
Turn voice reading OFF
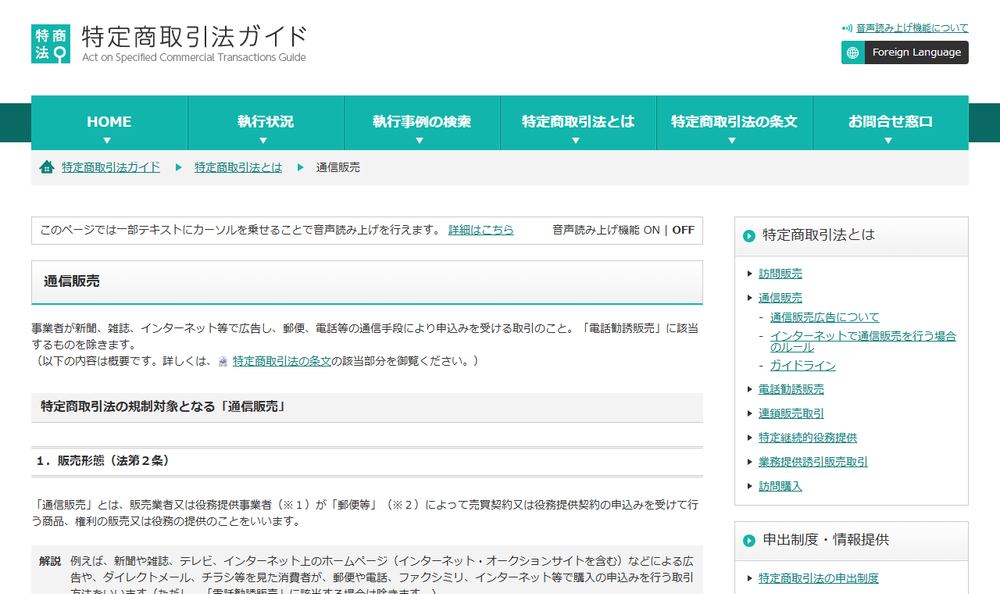point(683,230)
